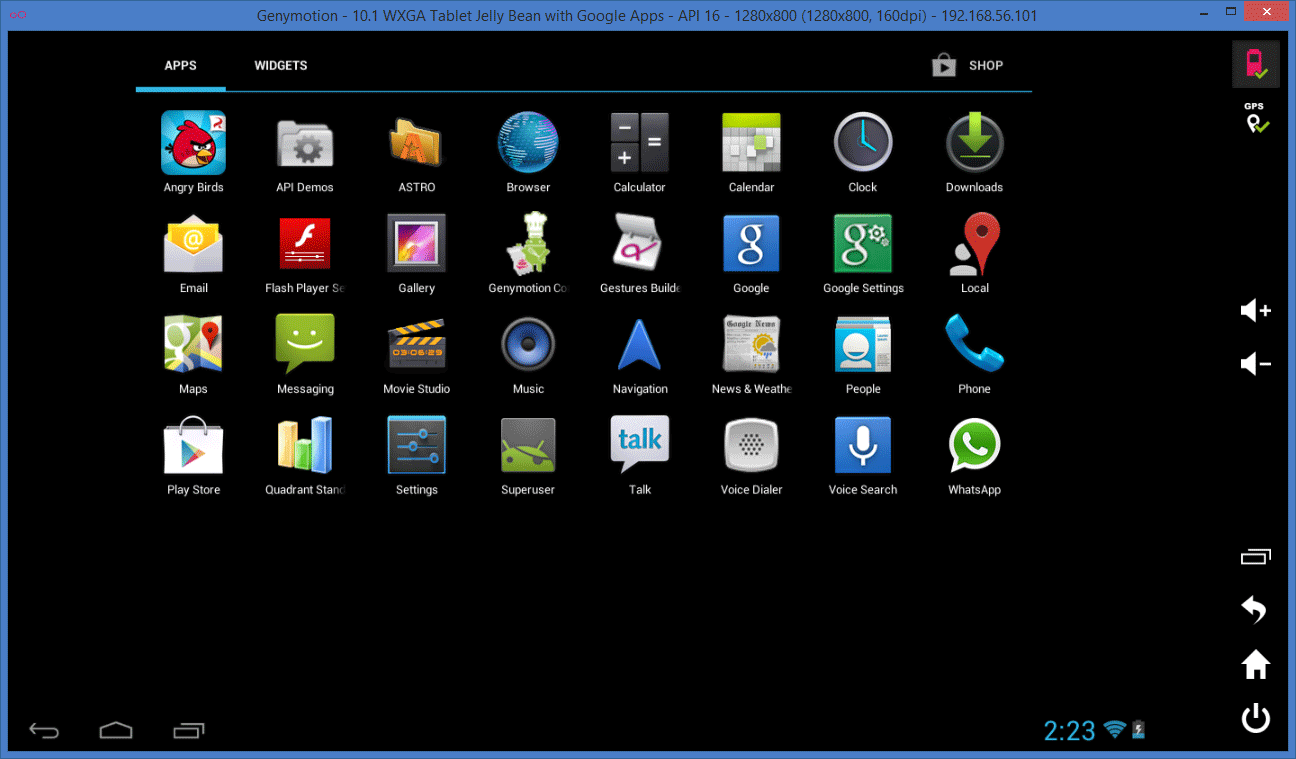Open the Browser app
The image size is (1296, 759).
pyautogui.click(x=528, y=143)
